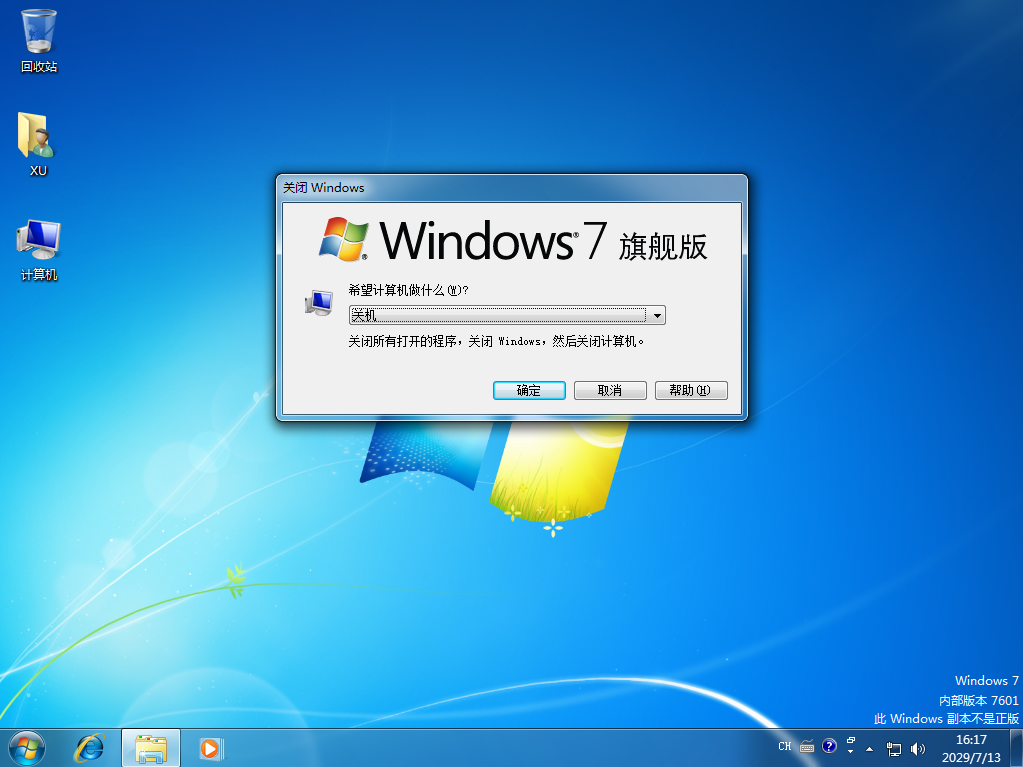Click the soft keyboard icon in language bar
This screenshot has height=767, width=1023.
pyautogui.click(x=807, y=747)
